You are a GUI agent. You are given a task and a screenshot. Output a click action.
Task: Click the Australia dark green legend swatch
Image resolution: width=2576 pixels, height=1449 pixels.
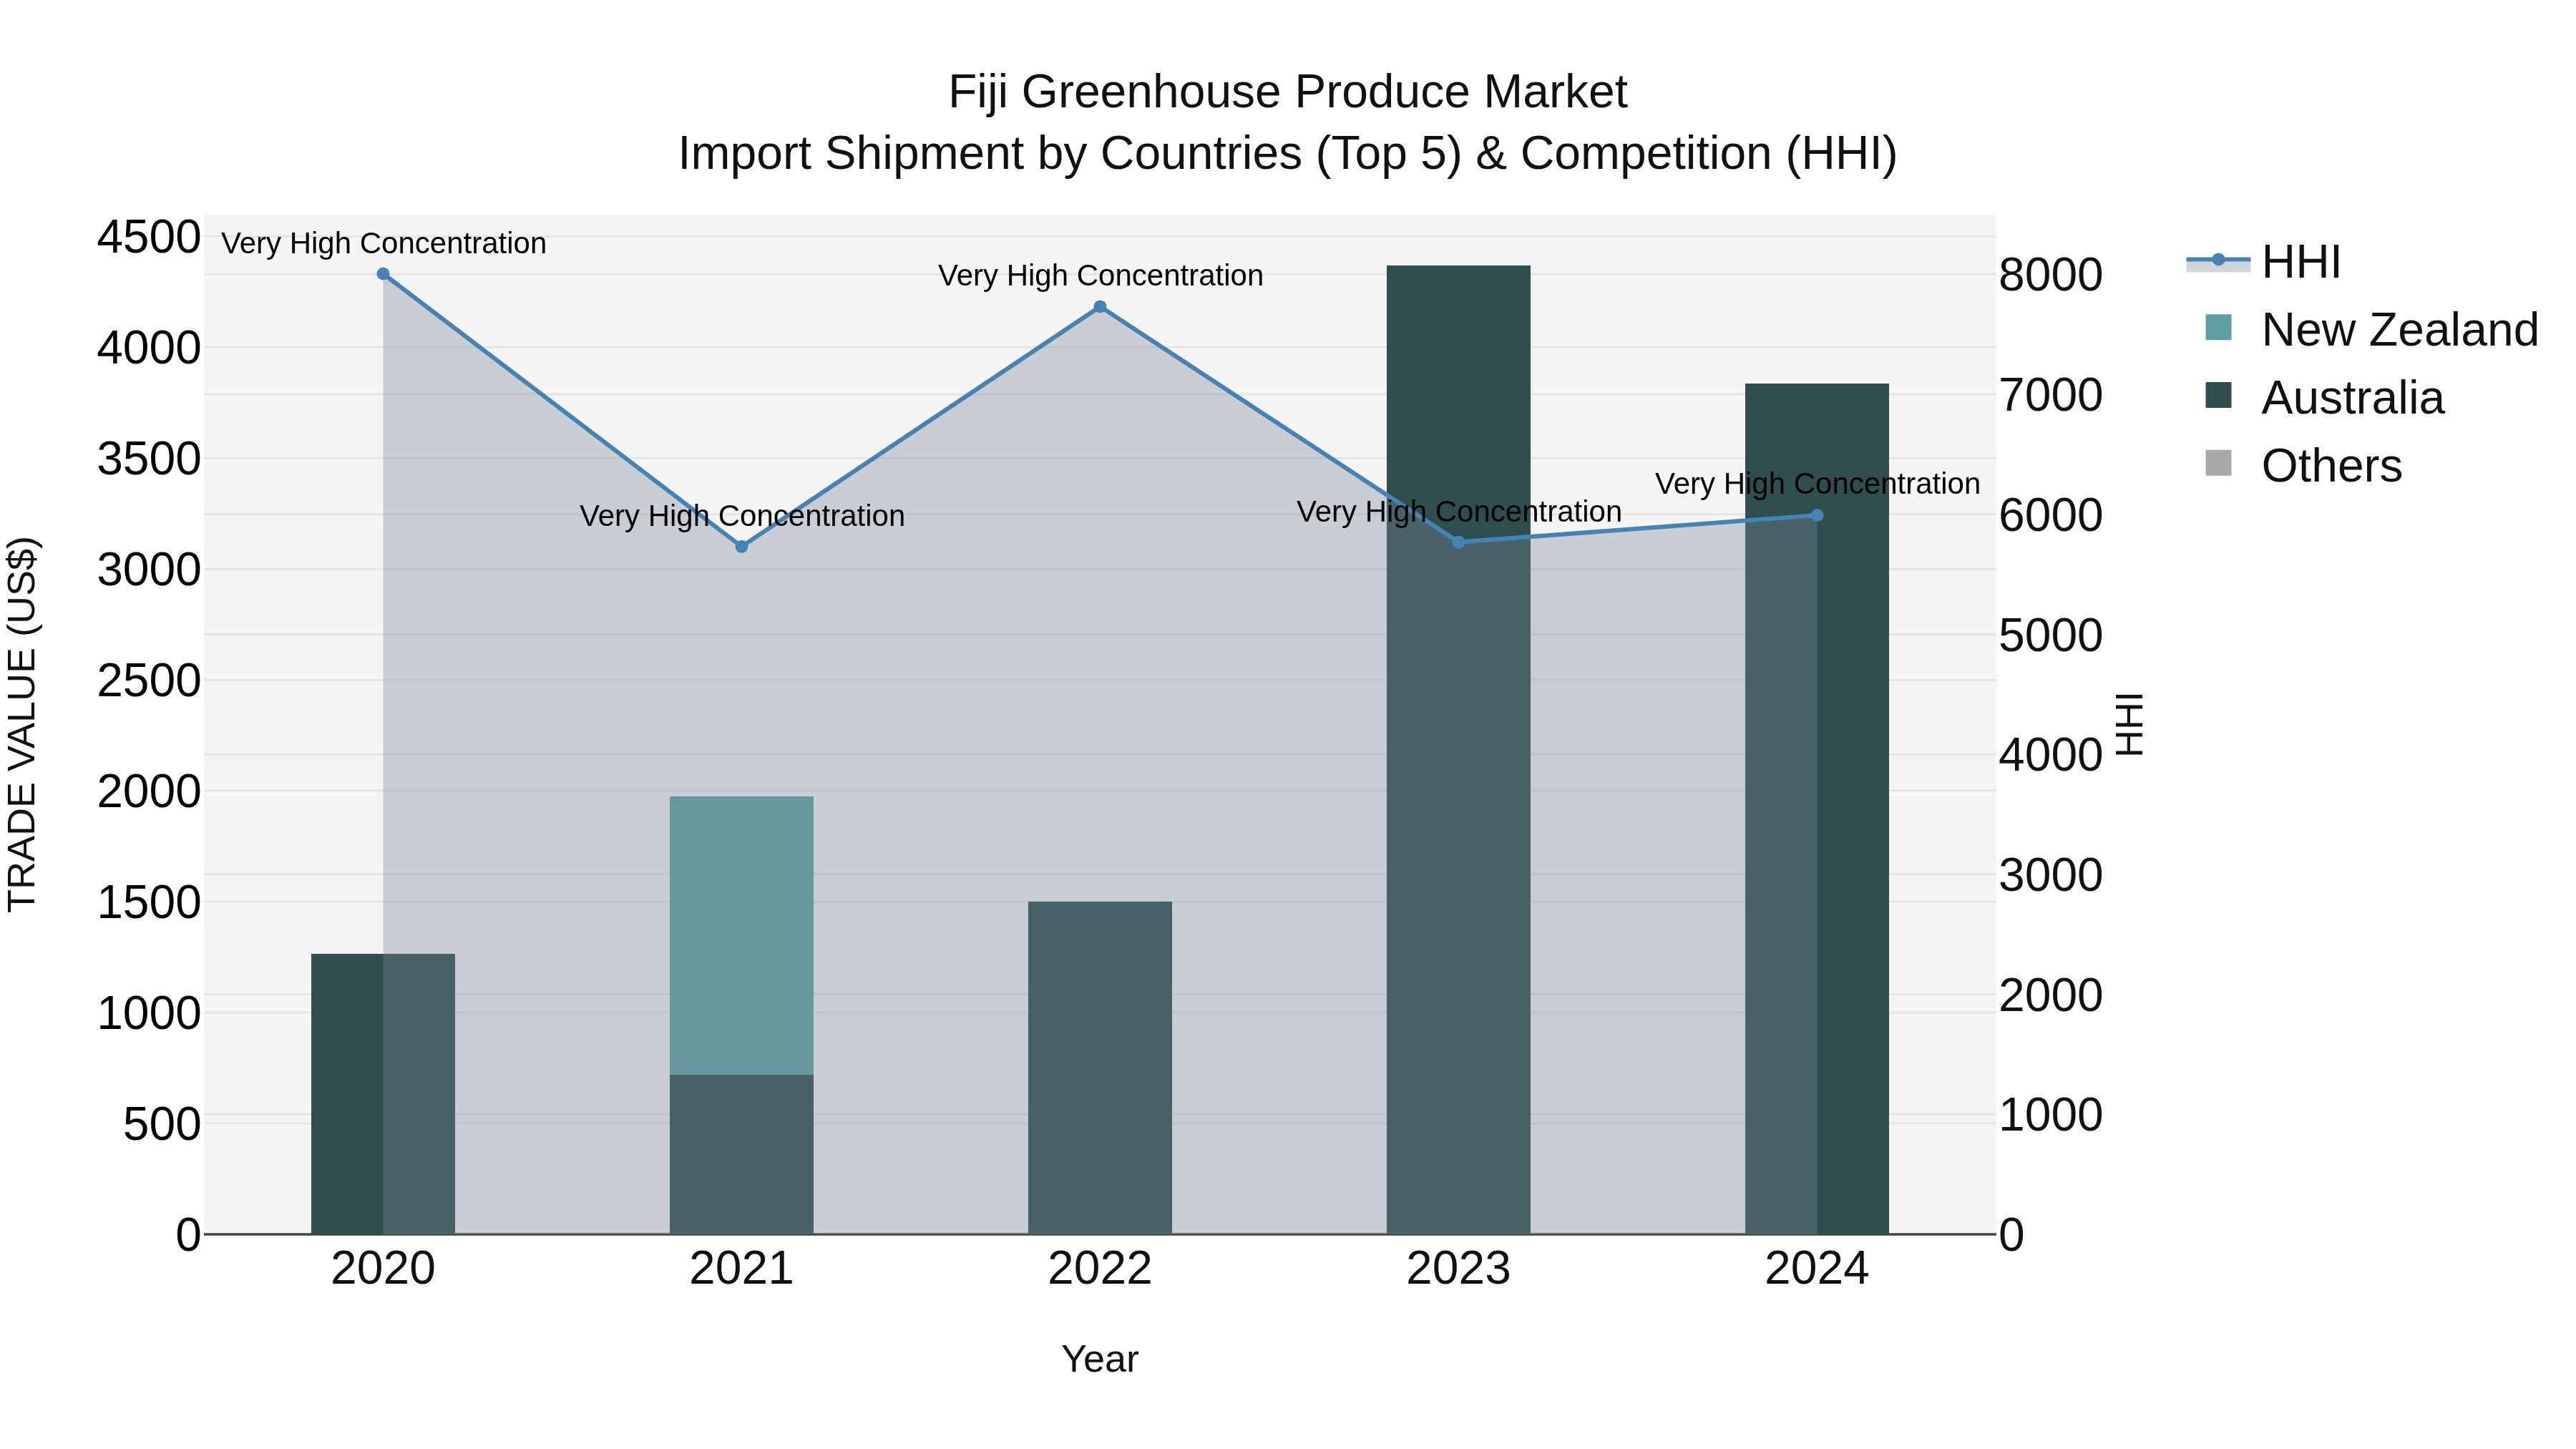[x=2218, y=396]
